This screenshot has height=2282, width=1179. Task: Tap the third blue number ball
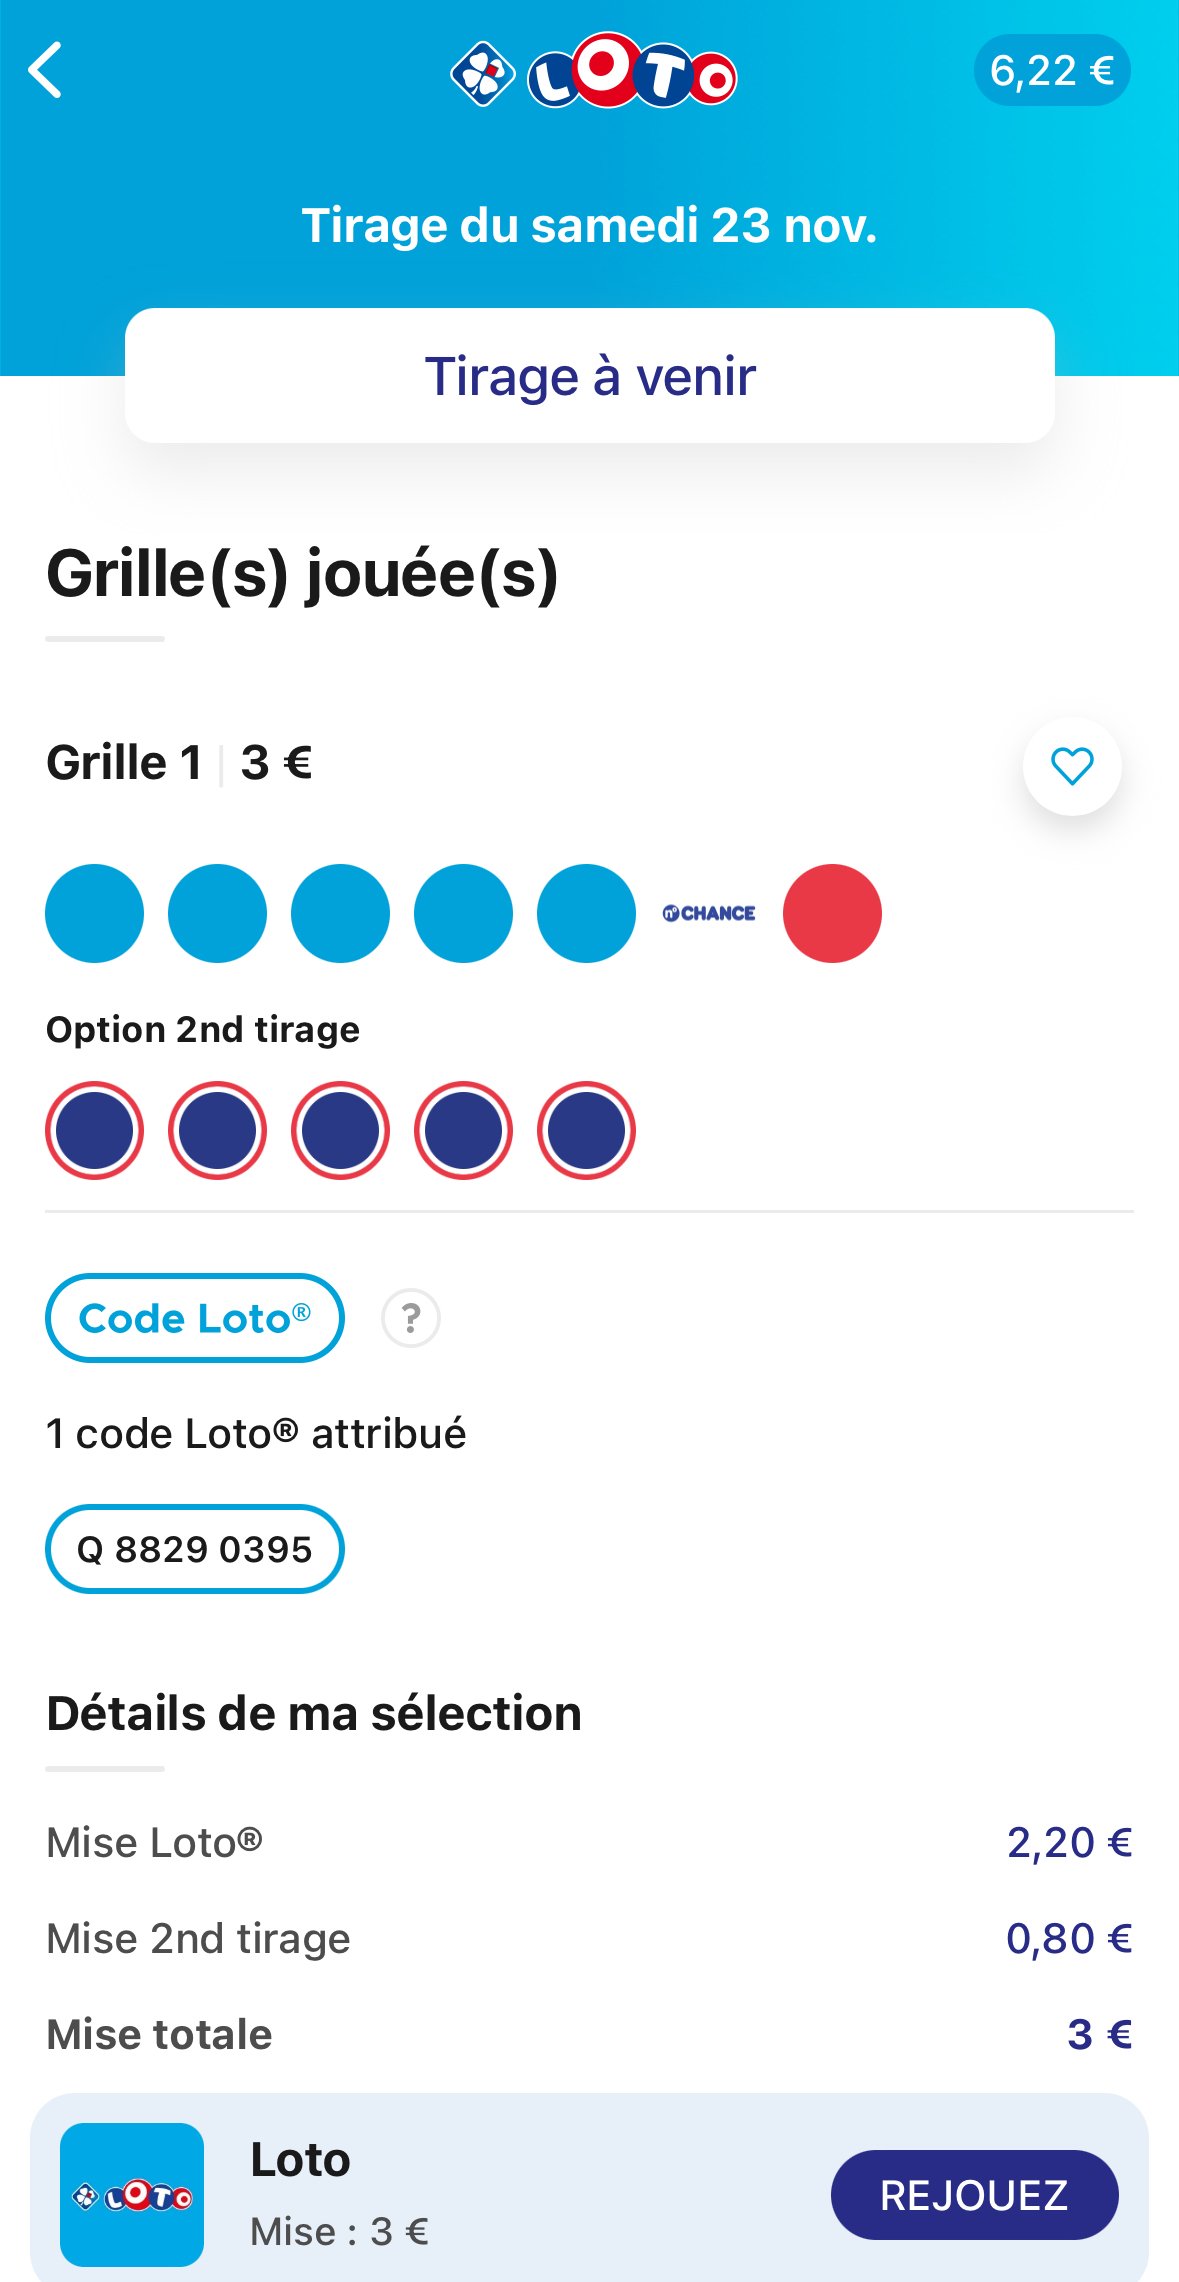pyautogui.click(x=340, y=913)
